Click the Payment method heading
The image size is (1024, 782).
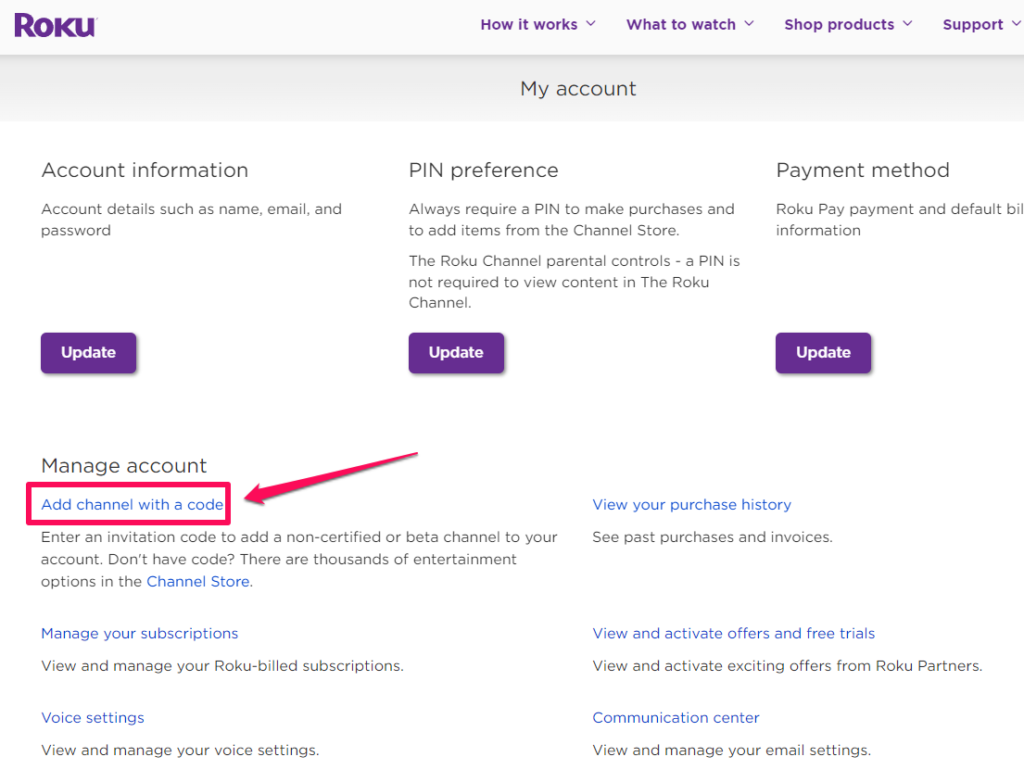[x=863, y=170]
